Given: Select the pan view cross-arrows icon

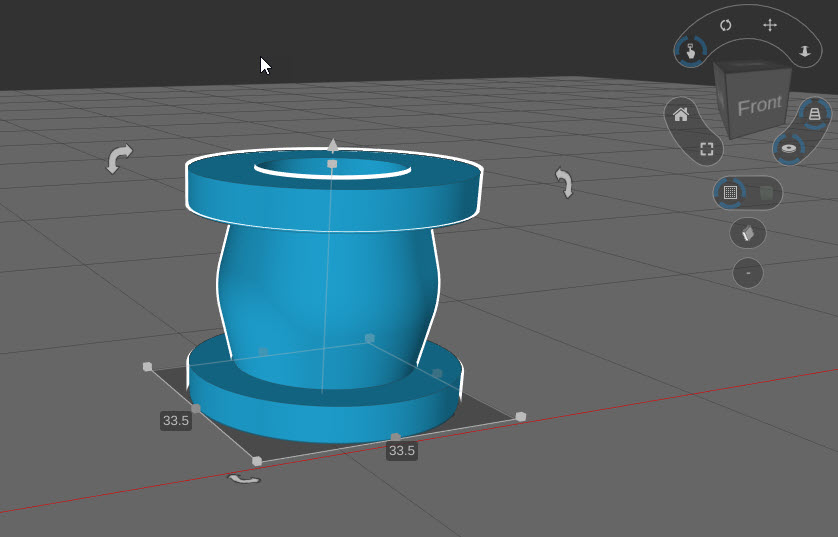Looking at the screenshot, I should pos(770,25).
